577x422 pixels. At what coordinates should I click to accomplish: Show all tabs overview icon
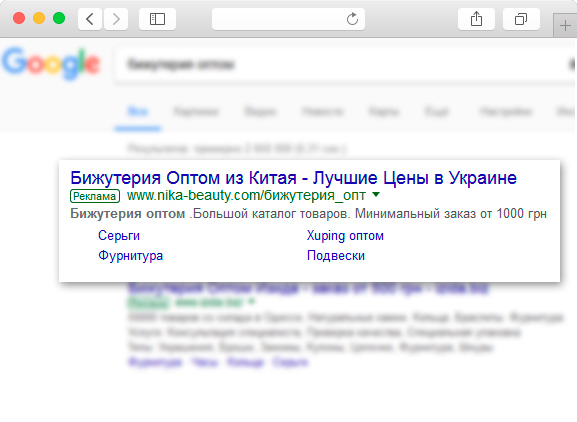coord(521,19)
